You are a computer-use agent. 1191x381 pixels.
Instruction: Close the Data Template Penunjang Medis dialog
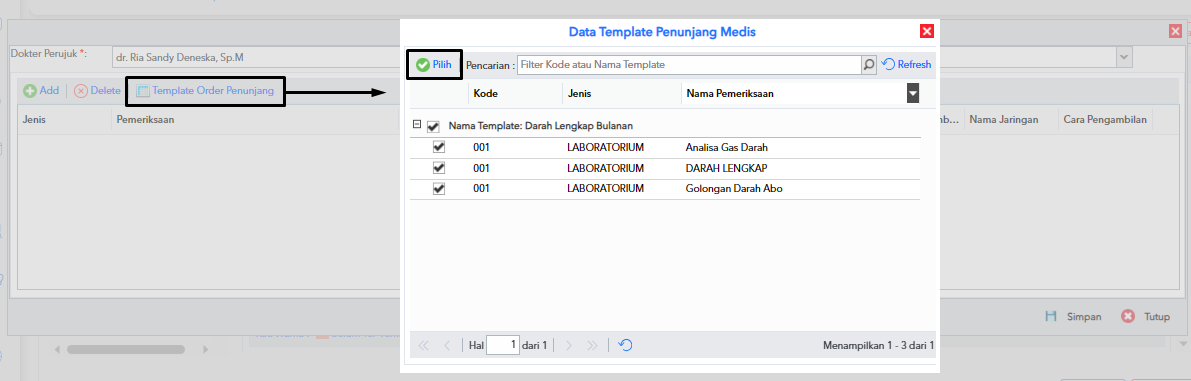click(x=927, y=31)
